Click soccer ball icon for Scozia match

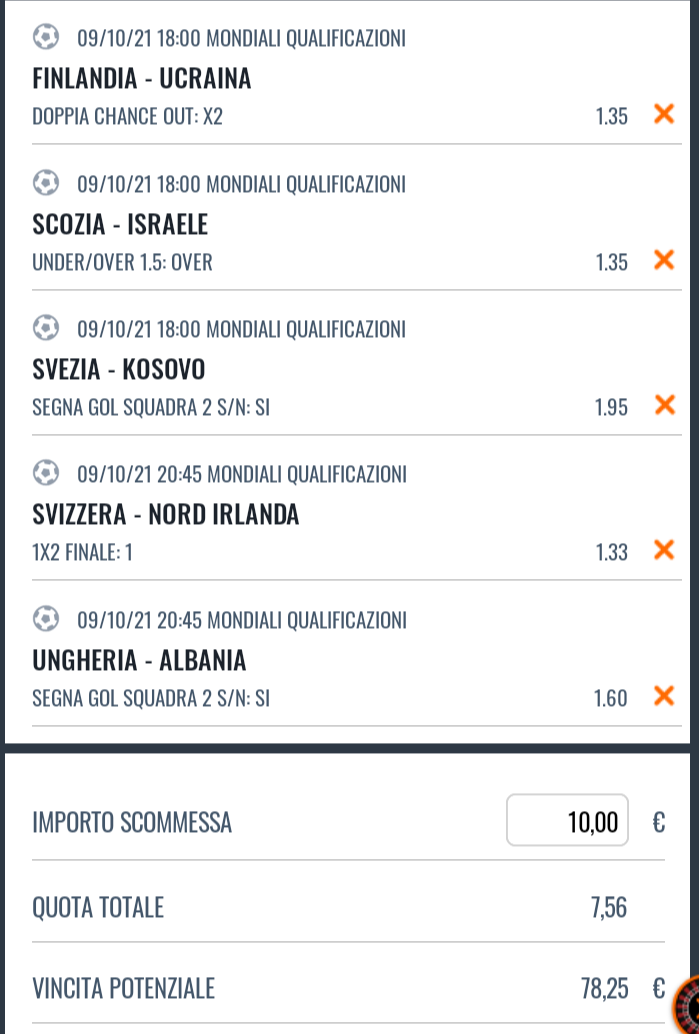(46, 183)
